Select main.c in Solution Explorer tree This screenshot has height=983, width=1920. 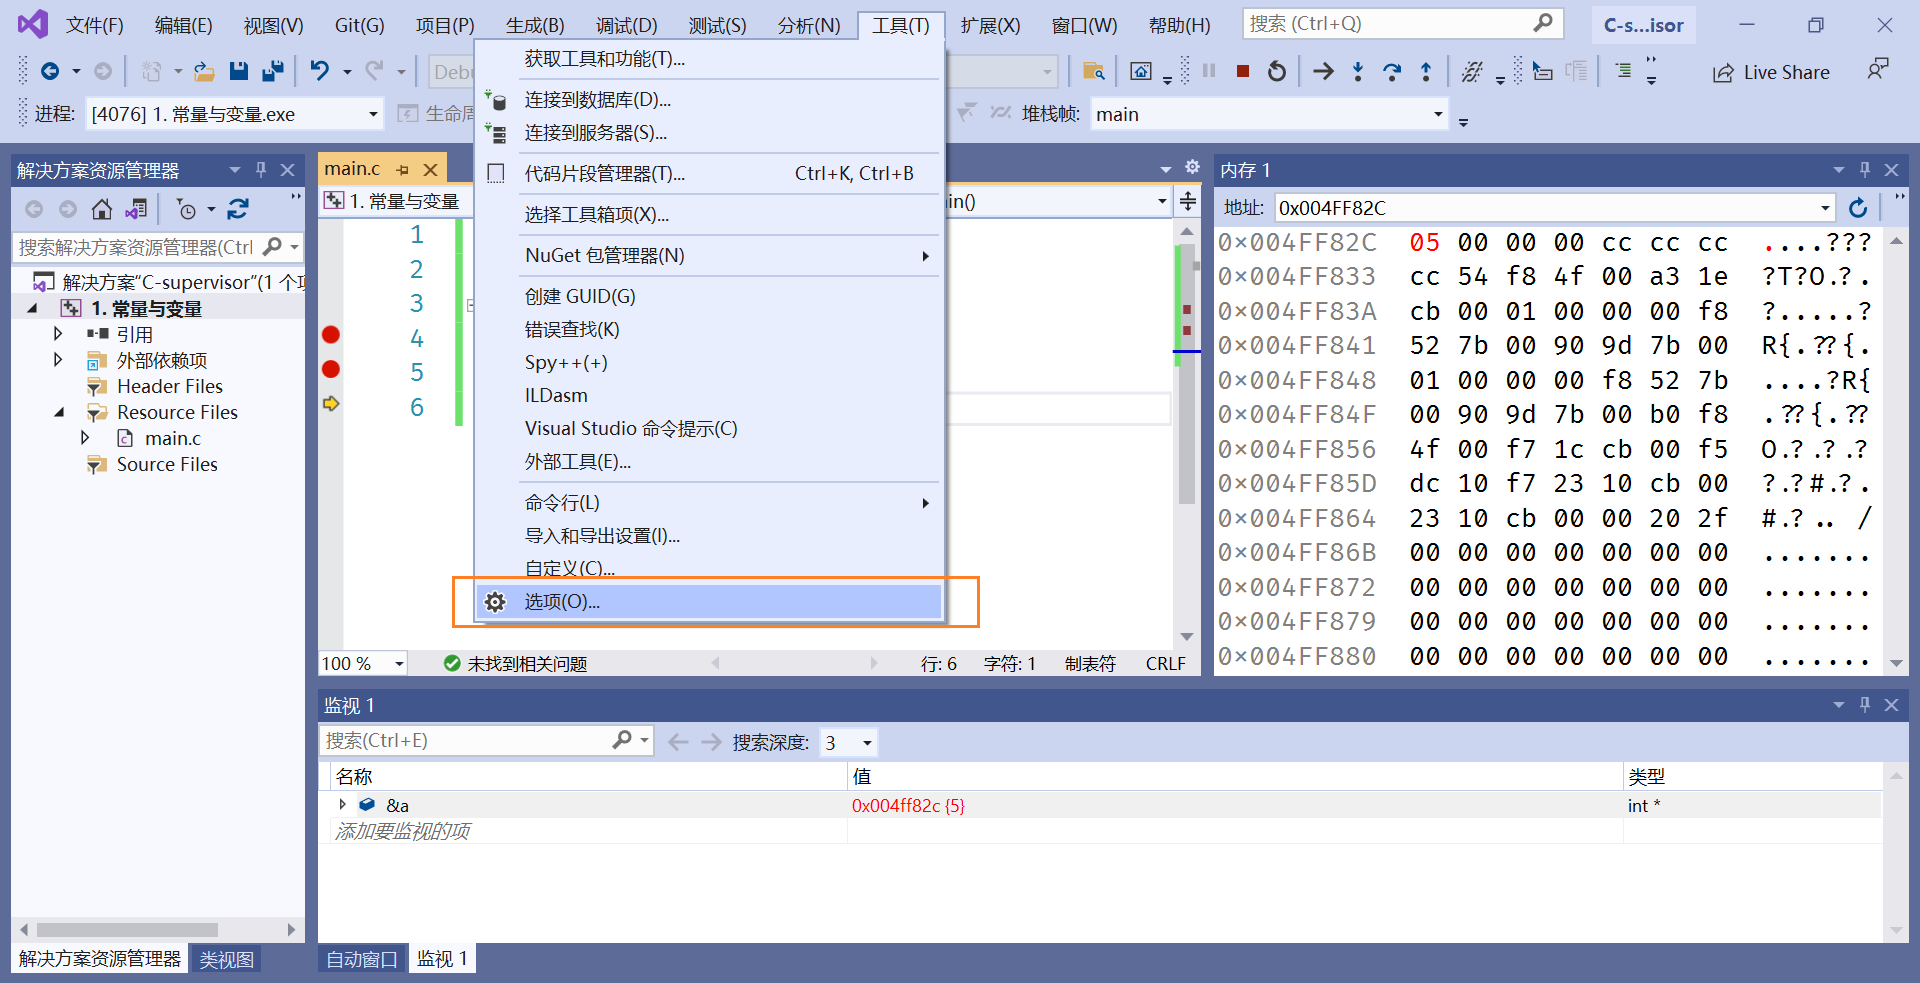pos(172,438)
